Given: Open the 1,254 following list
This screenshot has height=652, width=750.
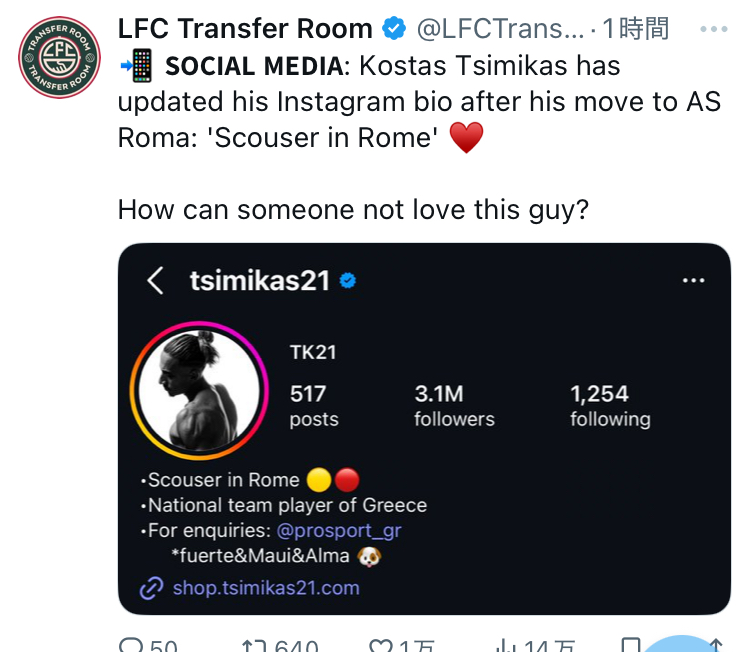Looking at the screenshot, I should [609, 406].
